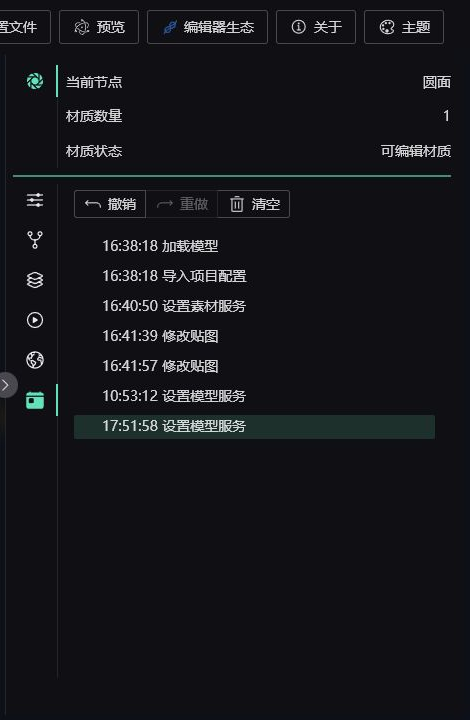
Task: Open the globe environment sidebar icon
Action: [35, 360]
